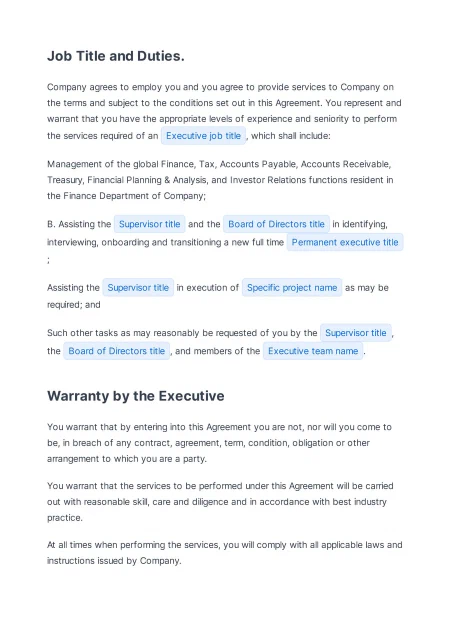This screenshot has width=450, height=636.
Task: Click the text 'required; and'
Action: point(73,305)
